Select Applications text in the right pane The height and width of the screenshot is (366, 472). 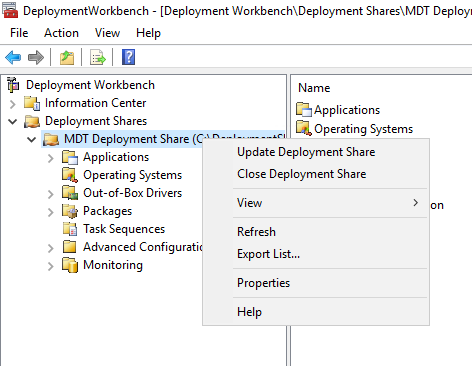point(347,110)
